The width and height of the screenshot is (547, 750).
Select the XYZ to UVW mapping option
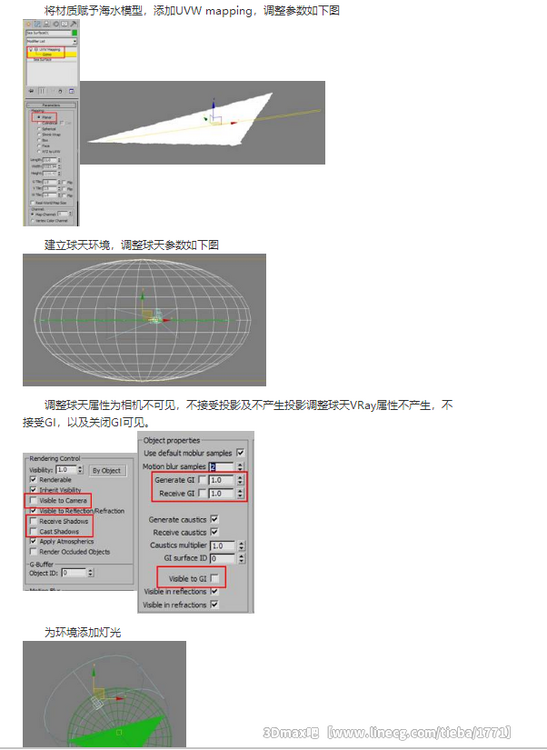coord(39,152)
